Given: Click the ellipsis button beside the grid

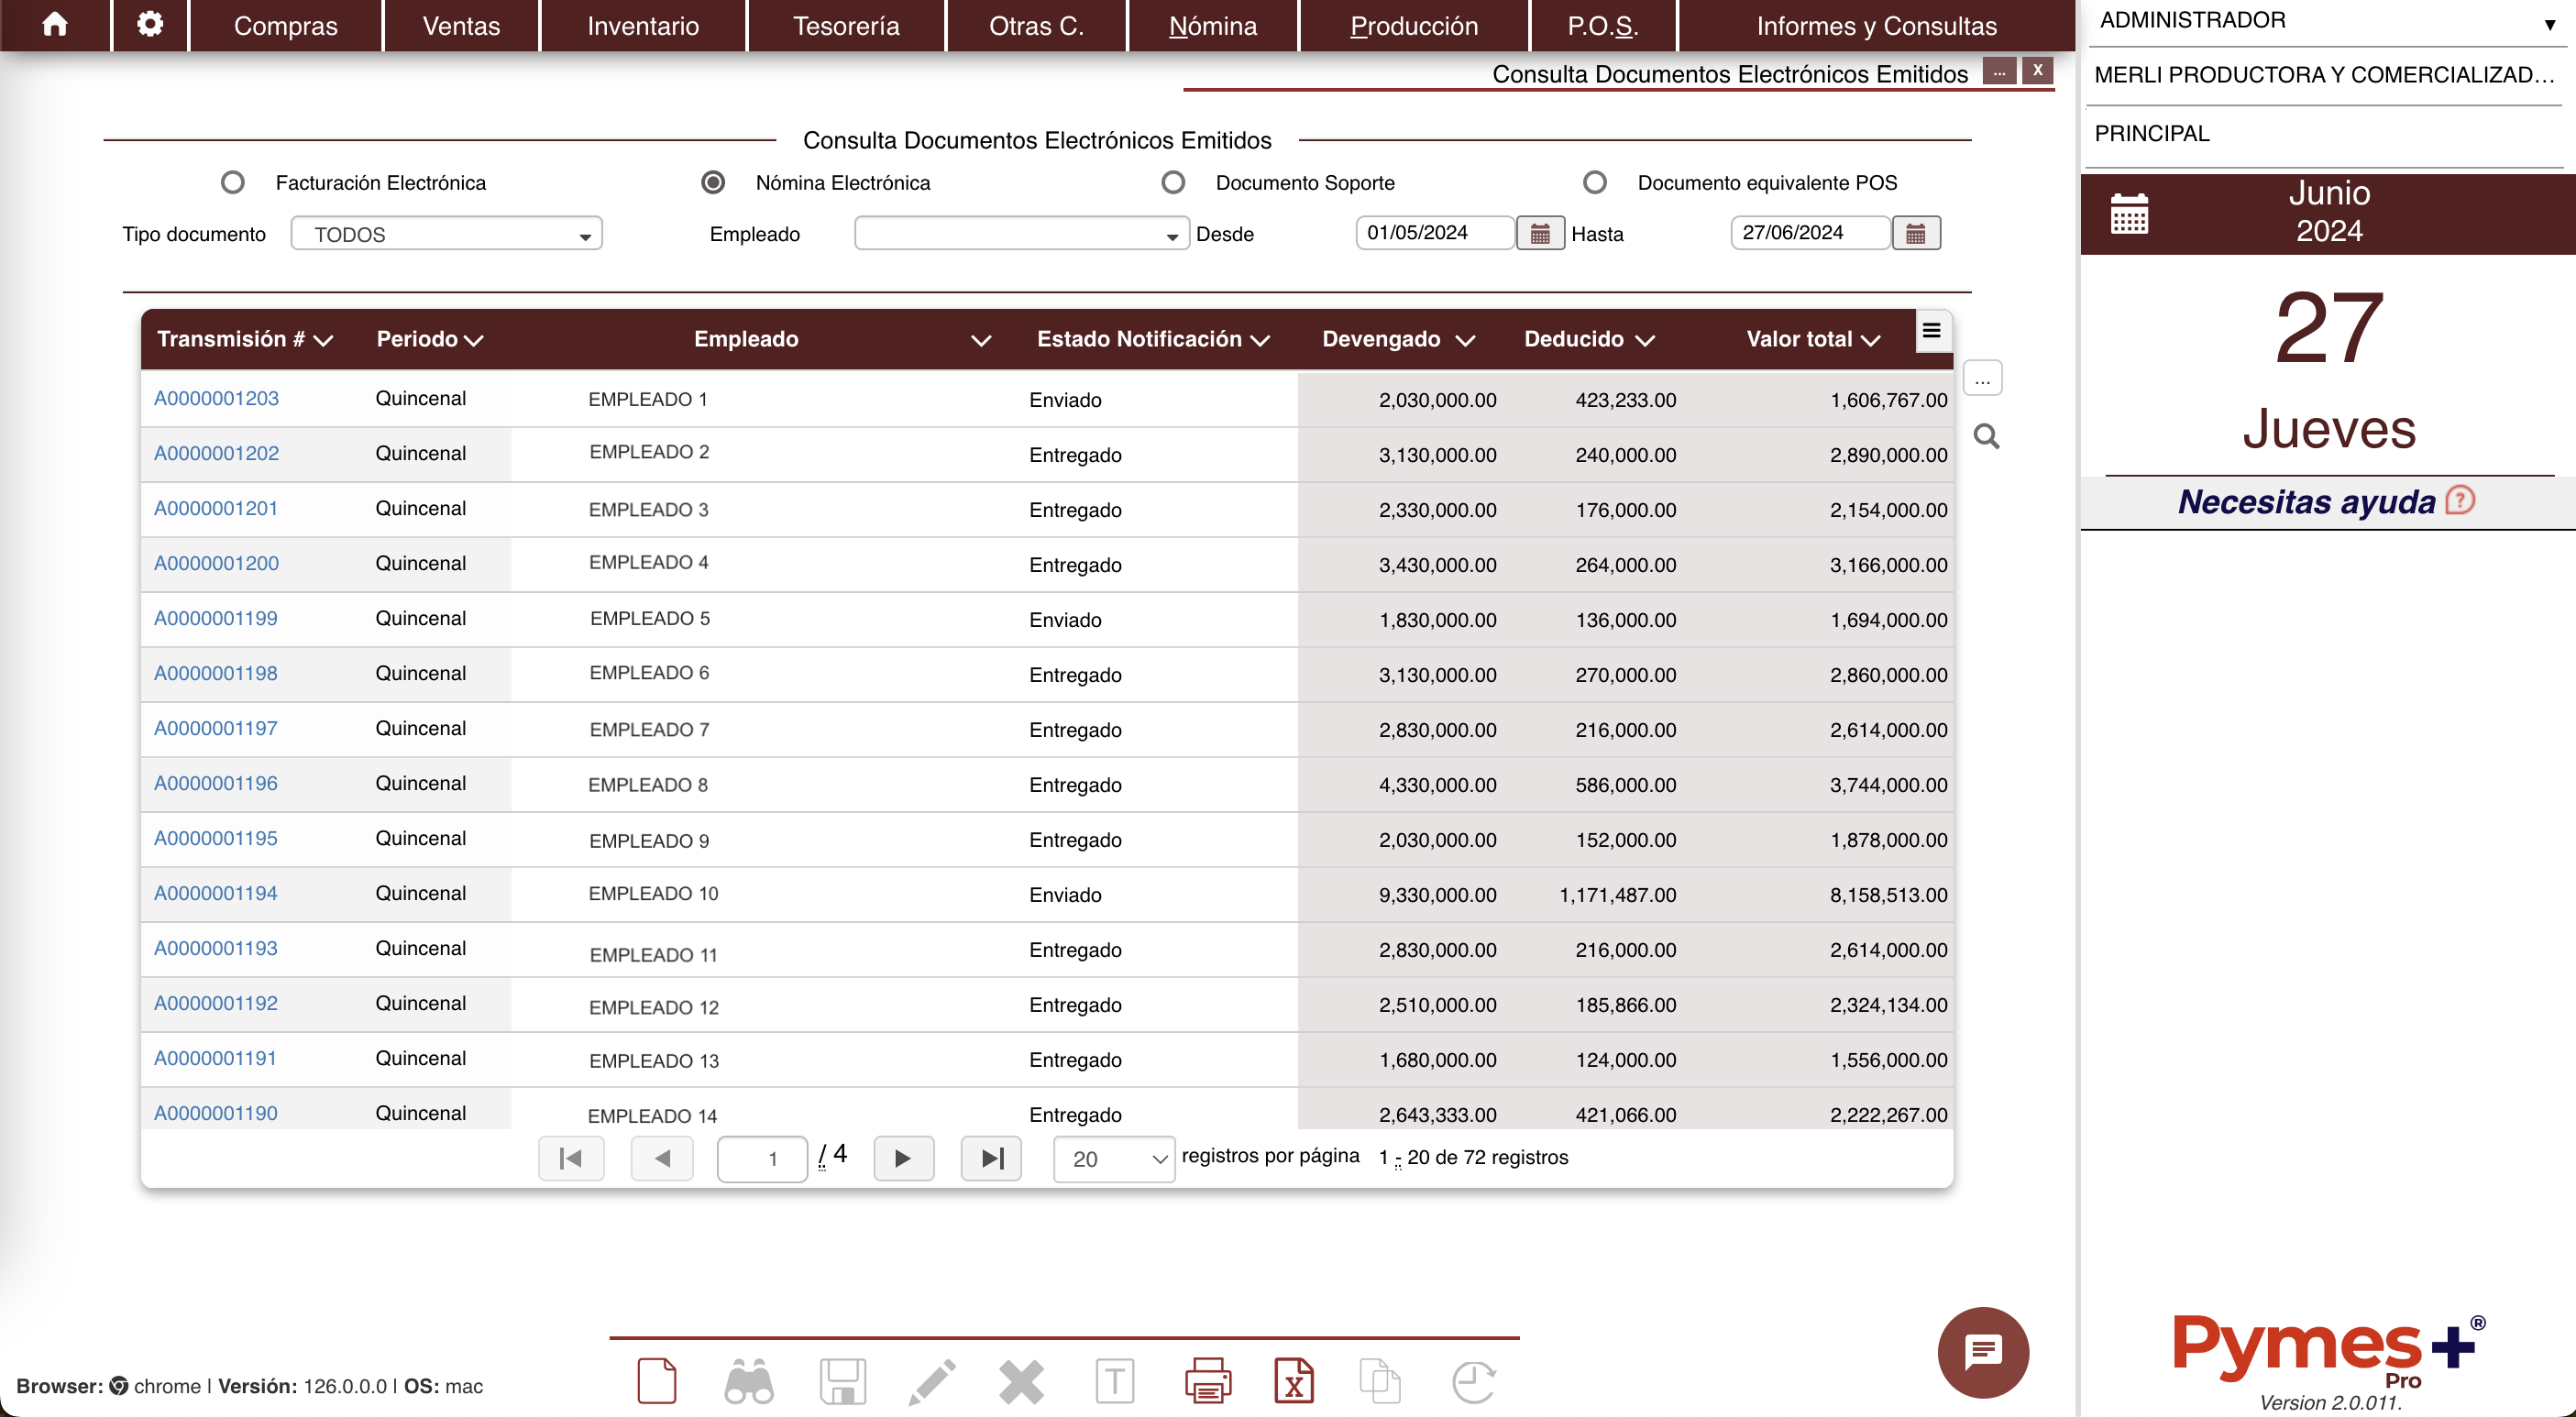Looking at the screenshot, I should [1982, 378].
